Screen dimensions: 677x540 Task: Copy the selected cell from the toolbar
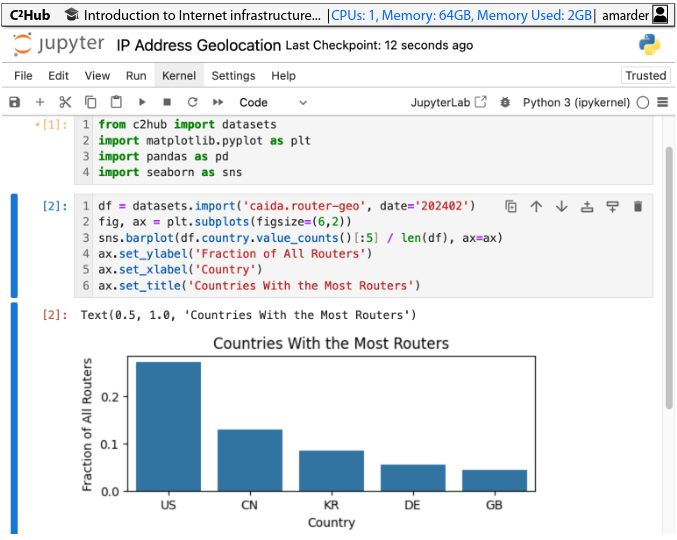click(x=90, y=102)
